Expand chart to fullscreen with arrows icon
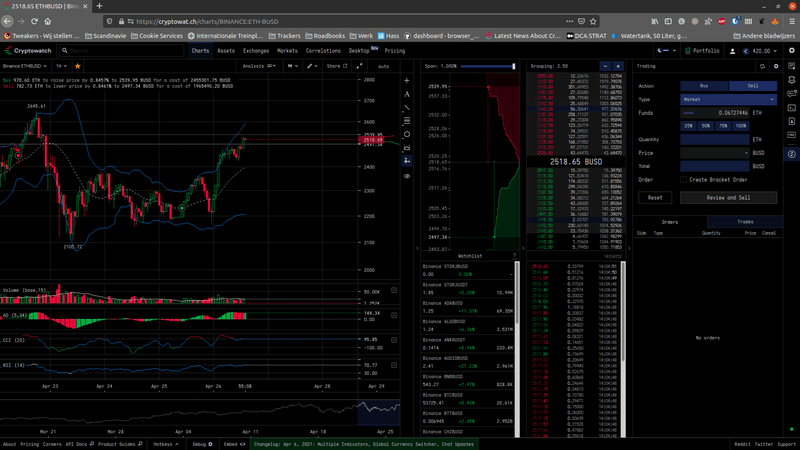The width and height of the screenshot is (800, 450). pyautogui.click(x=359, y=66)
